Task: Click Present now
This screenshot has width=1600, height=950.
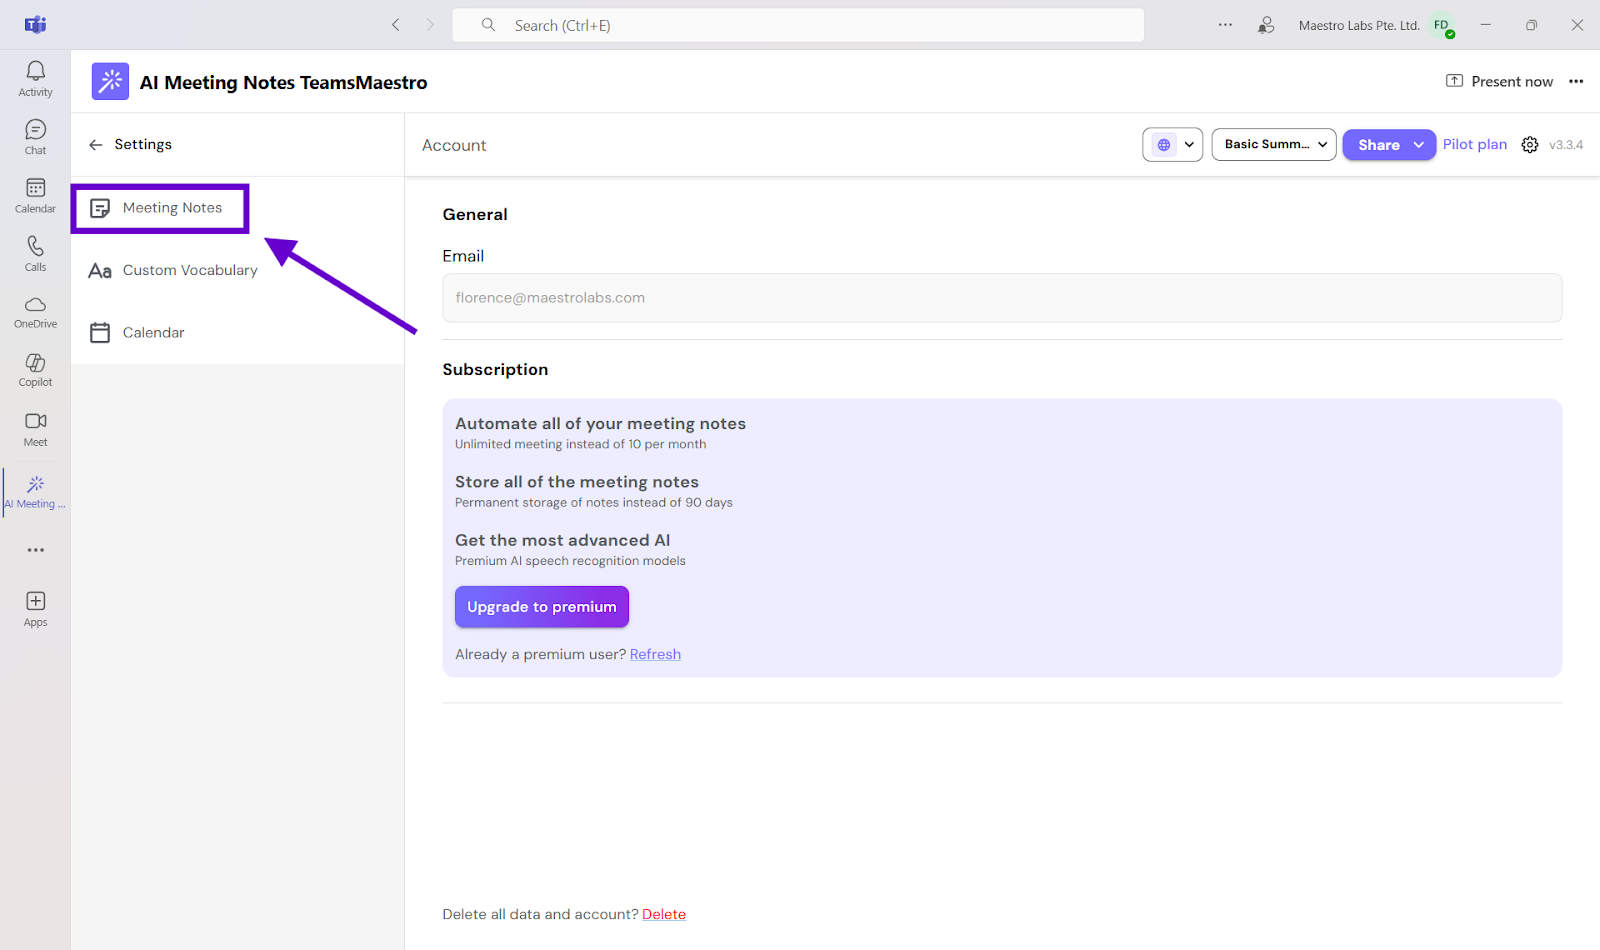Action: click(1500, 81)
